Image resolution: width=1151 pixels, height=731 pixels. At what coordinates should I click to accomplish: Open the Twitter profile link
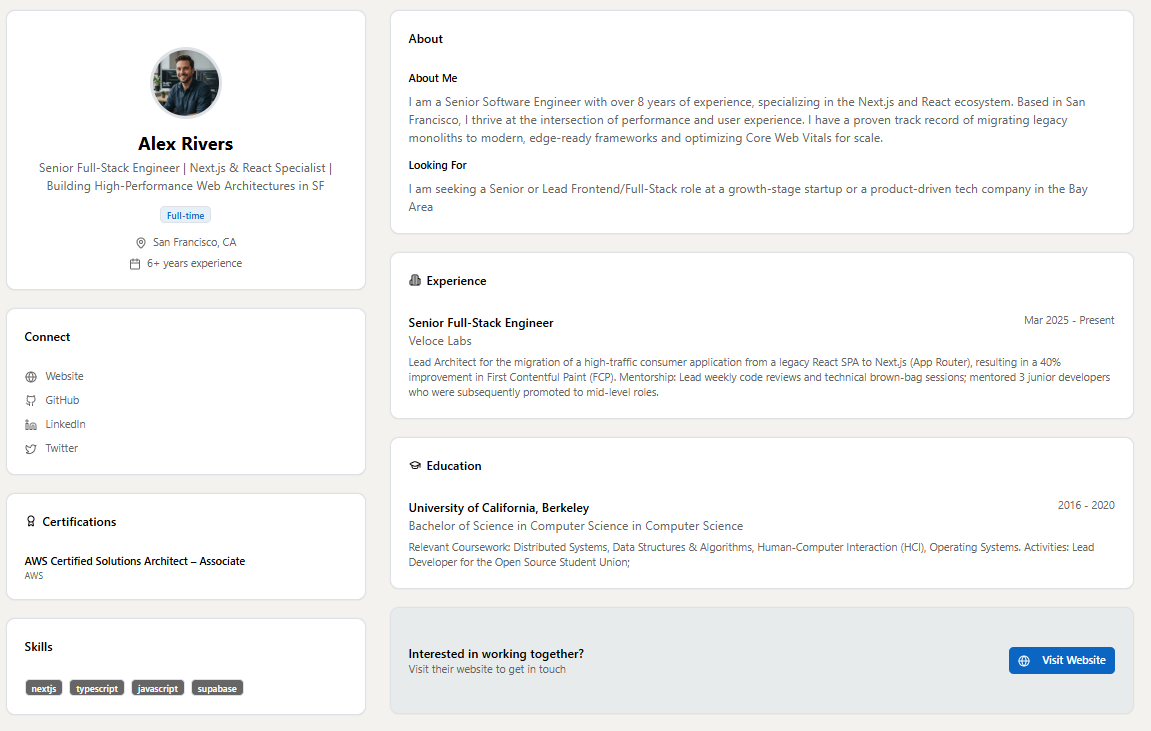pyautogui.click(x=61, y=449)
